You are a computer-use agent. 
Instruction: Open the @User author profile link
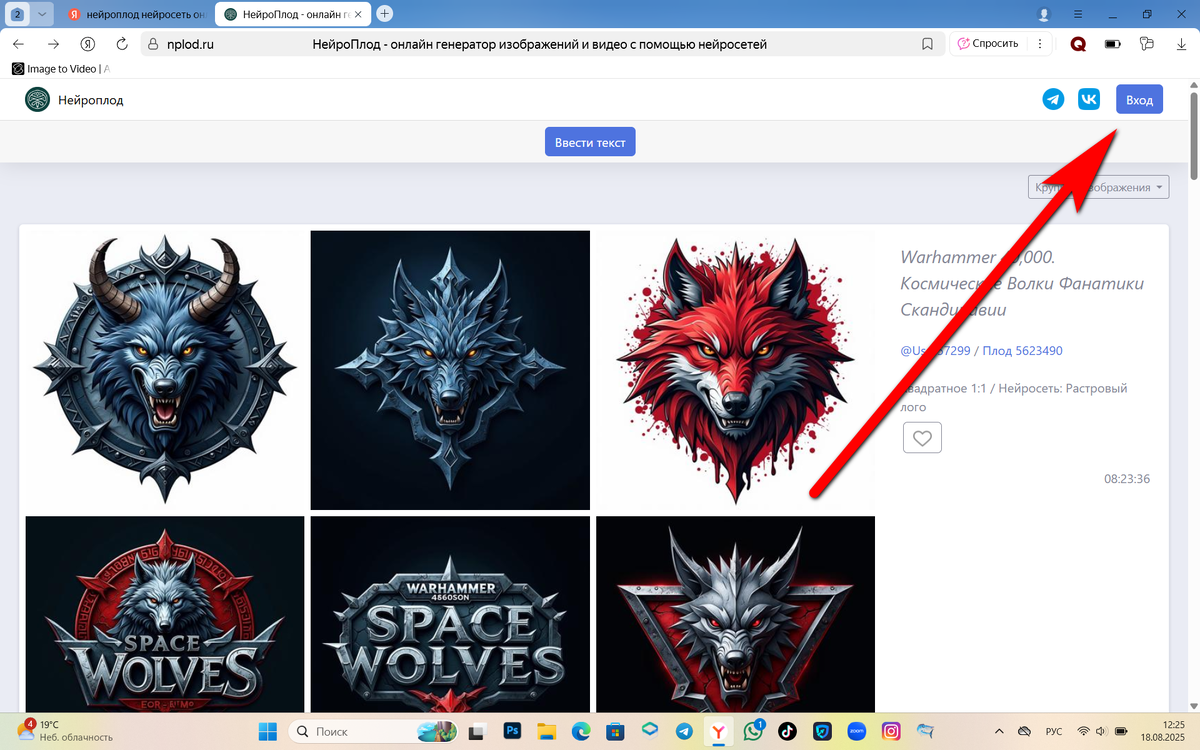point(936,351)
